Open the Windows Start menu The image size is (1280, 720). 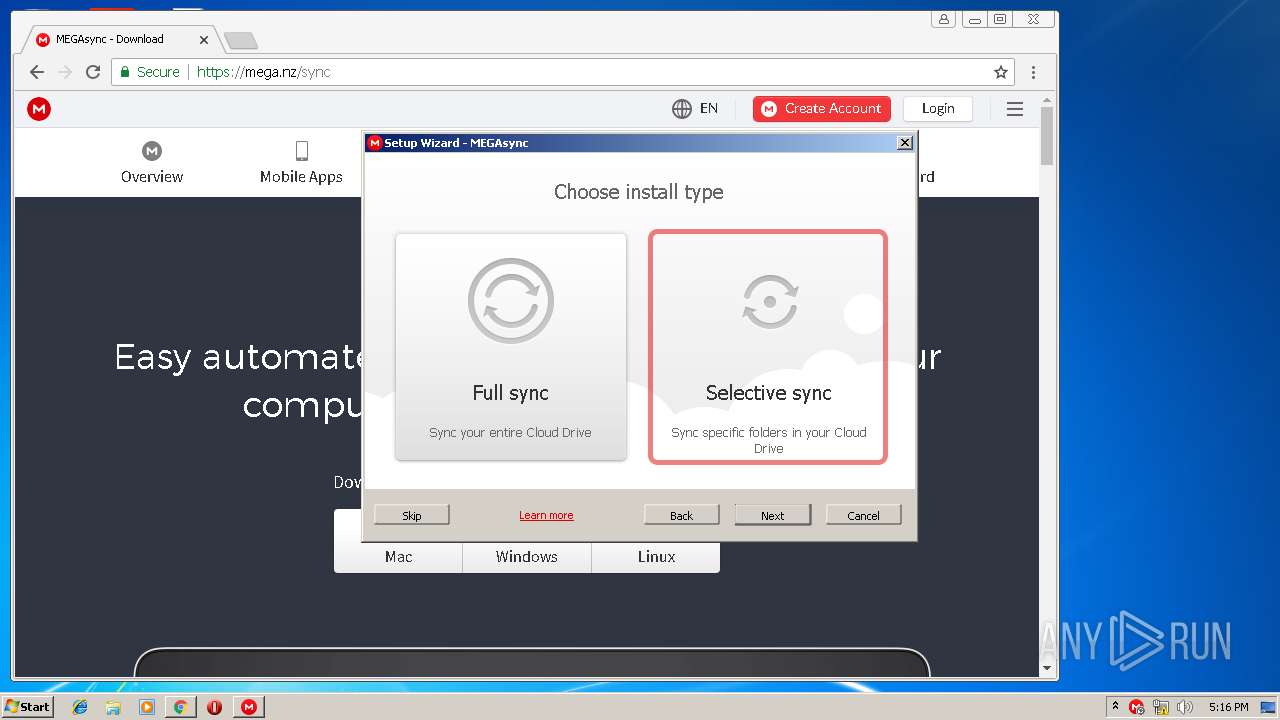click(x=28, y=706)
